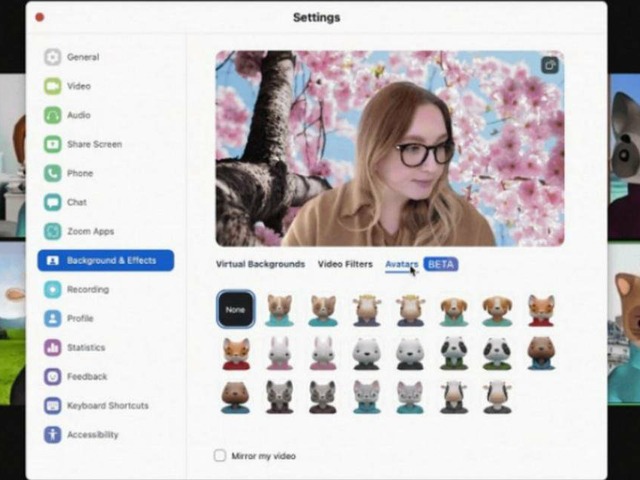Image resolution: width=640 pixels, height=480 pixels.
Task: Open Keyboard Shortcuts settings
Action: tap(107, 405)
